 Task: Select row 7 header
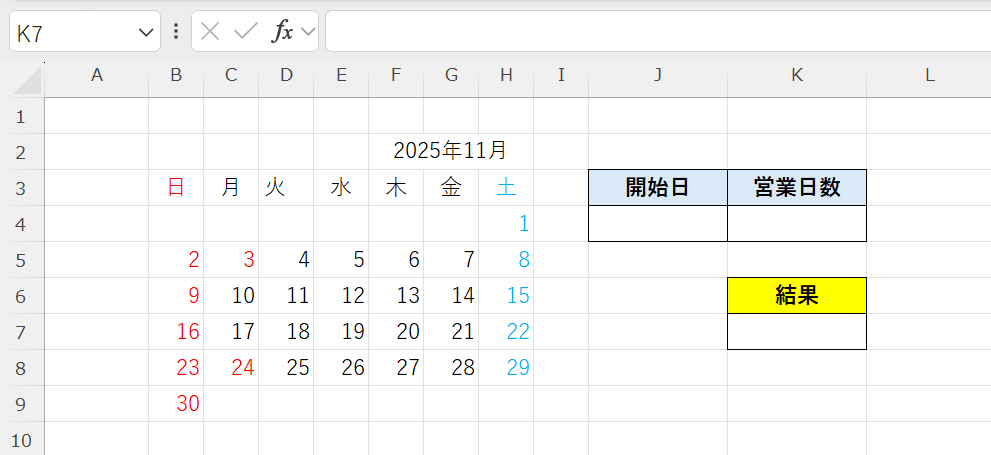tap(21, 332)
